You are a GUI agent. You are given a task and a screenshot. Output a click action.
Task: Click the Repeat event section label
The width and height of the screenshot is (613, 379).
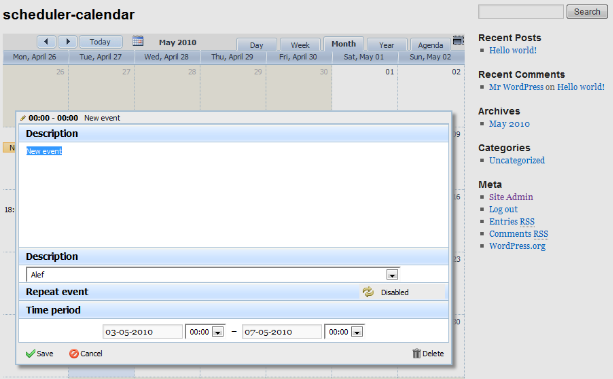pos(57,292)
